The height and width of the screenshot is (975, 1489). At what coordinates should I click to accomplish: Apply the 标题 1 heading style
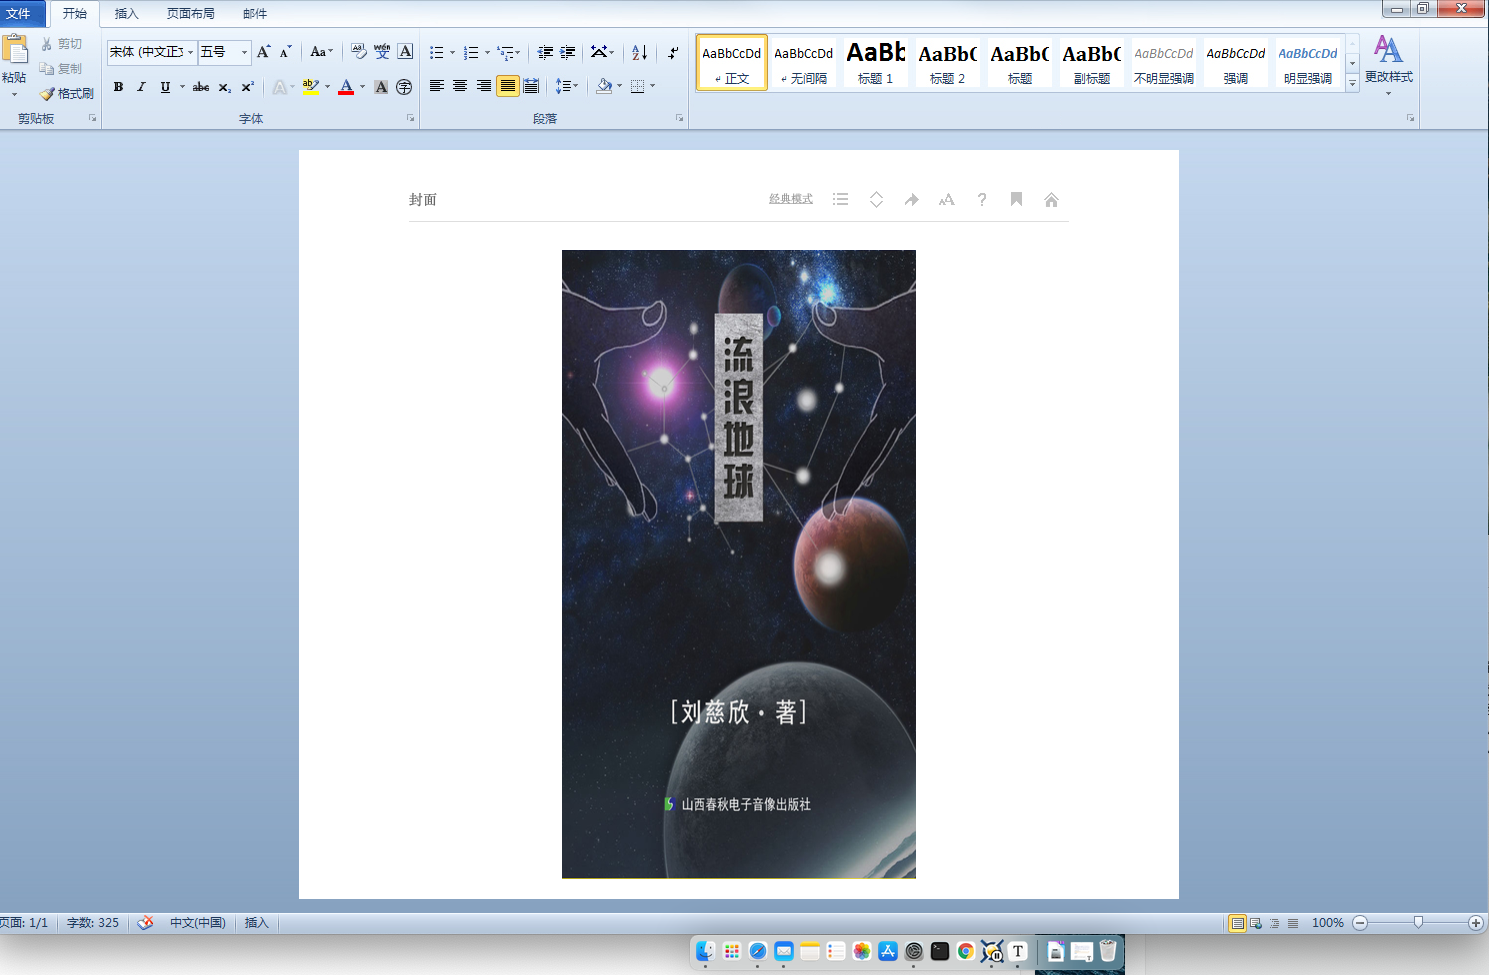pyautogui.click(x=876, y=62)
